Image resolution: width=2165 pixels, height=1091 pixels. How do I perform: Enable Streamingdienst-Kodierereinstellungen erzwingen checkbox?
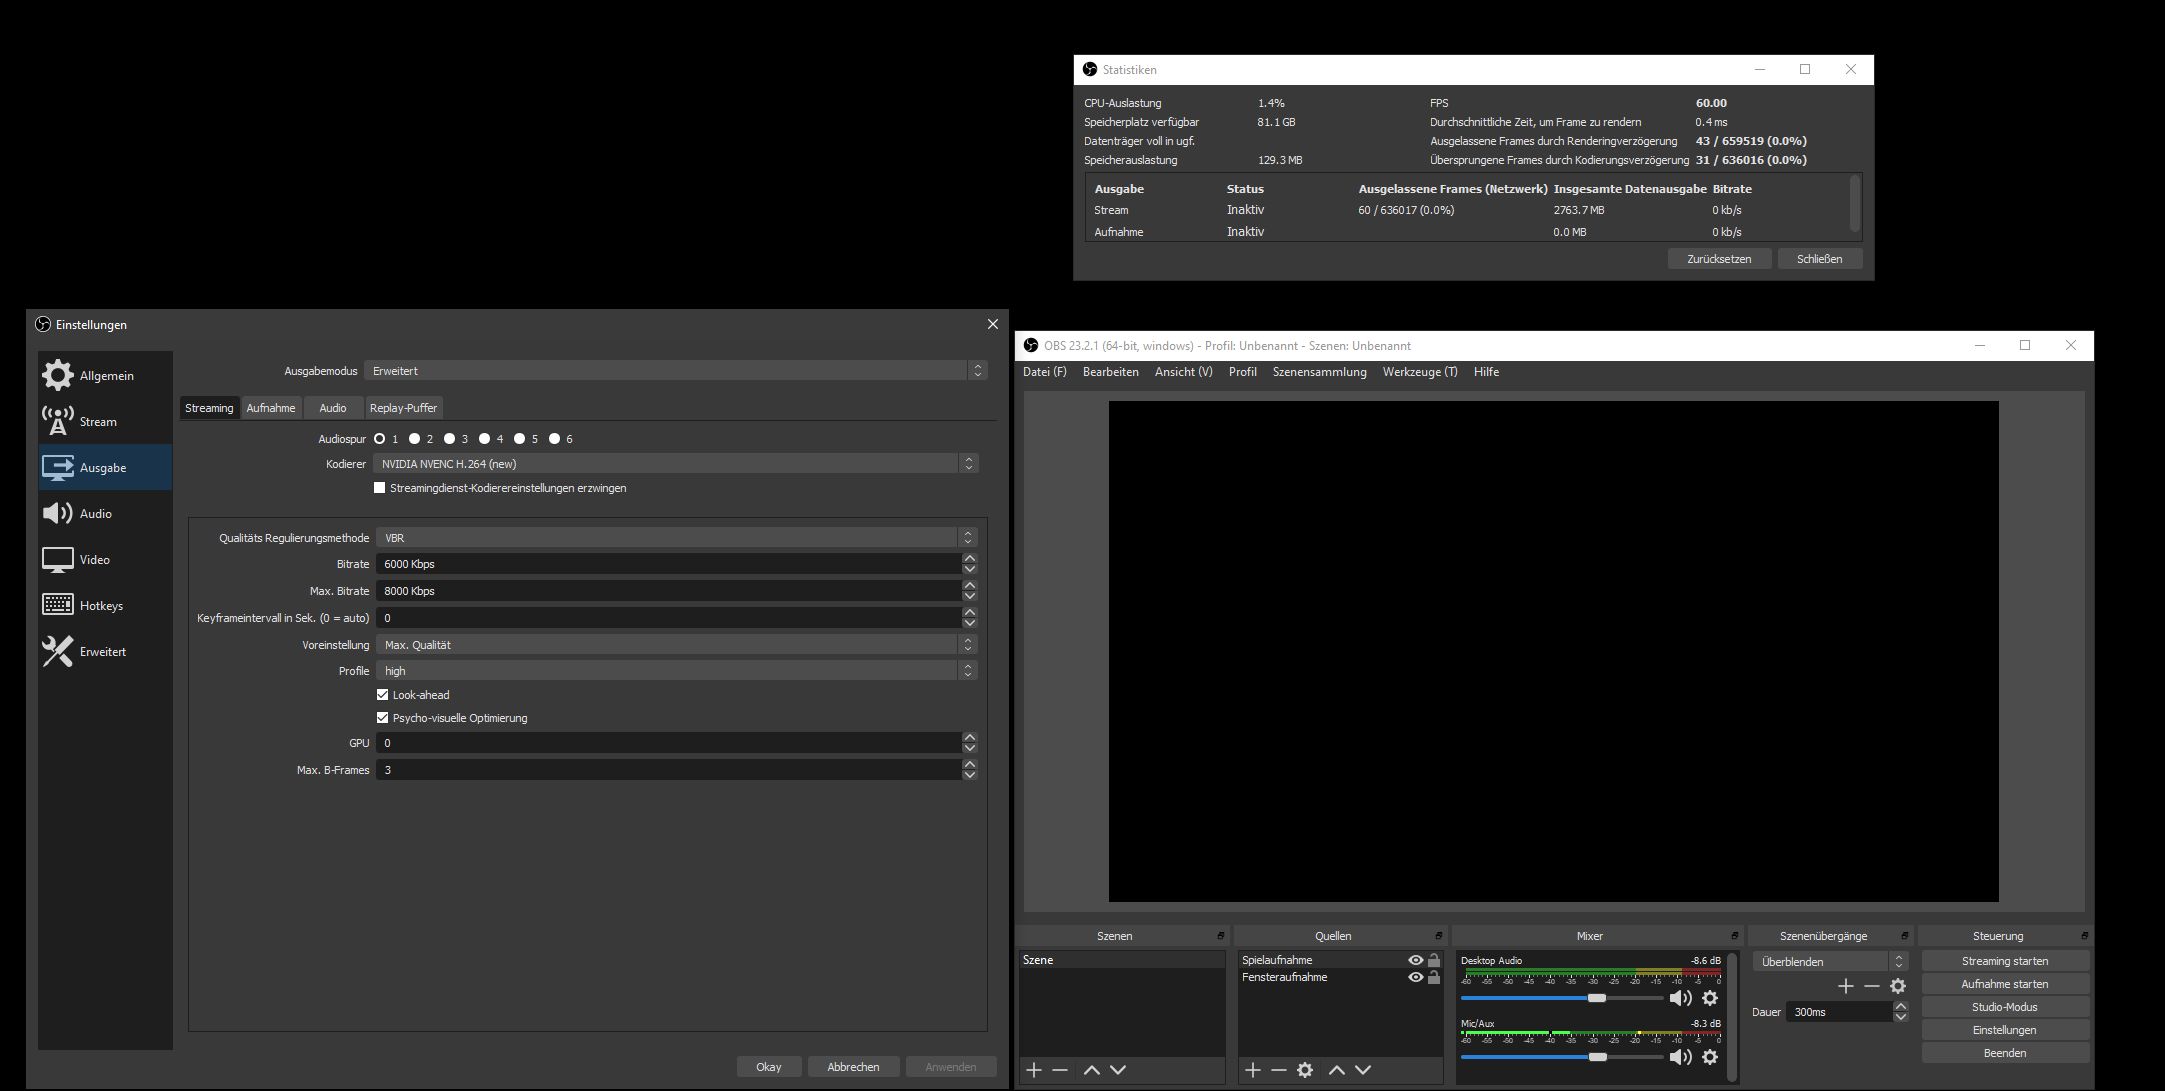380,488
